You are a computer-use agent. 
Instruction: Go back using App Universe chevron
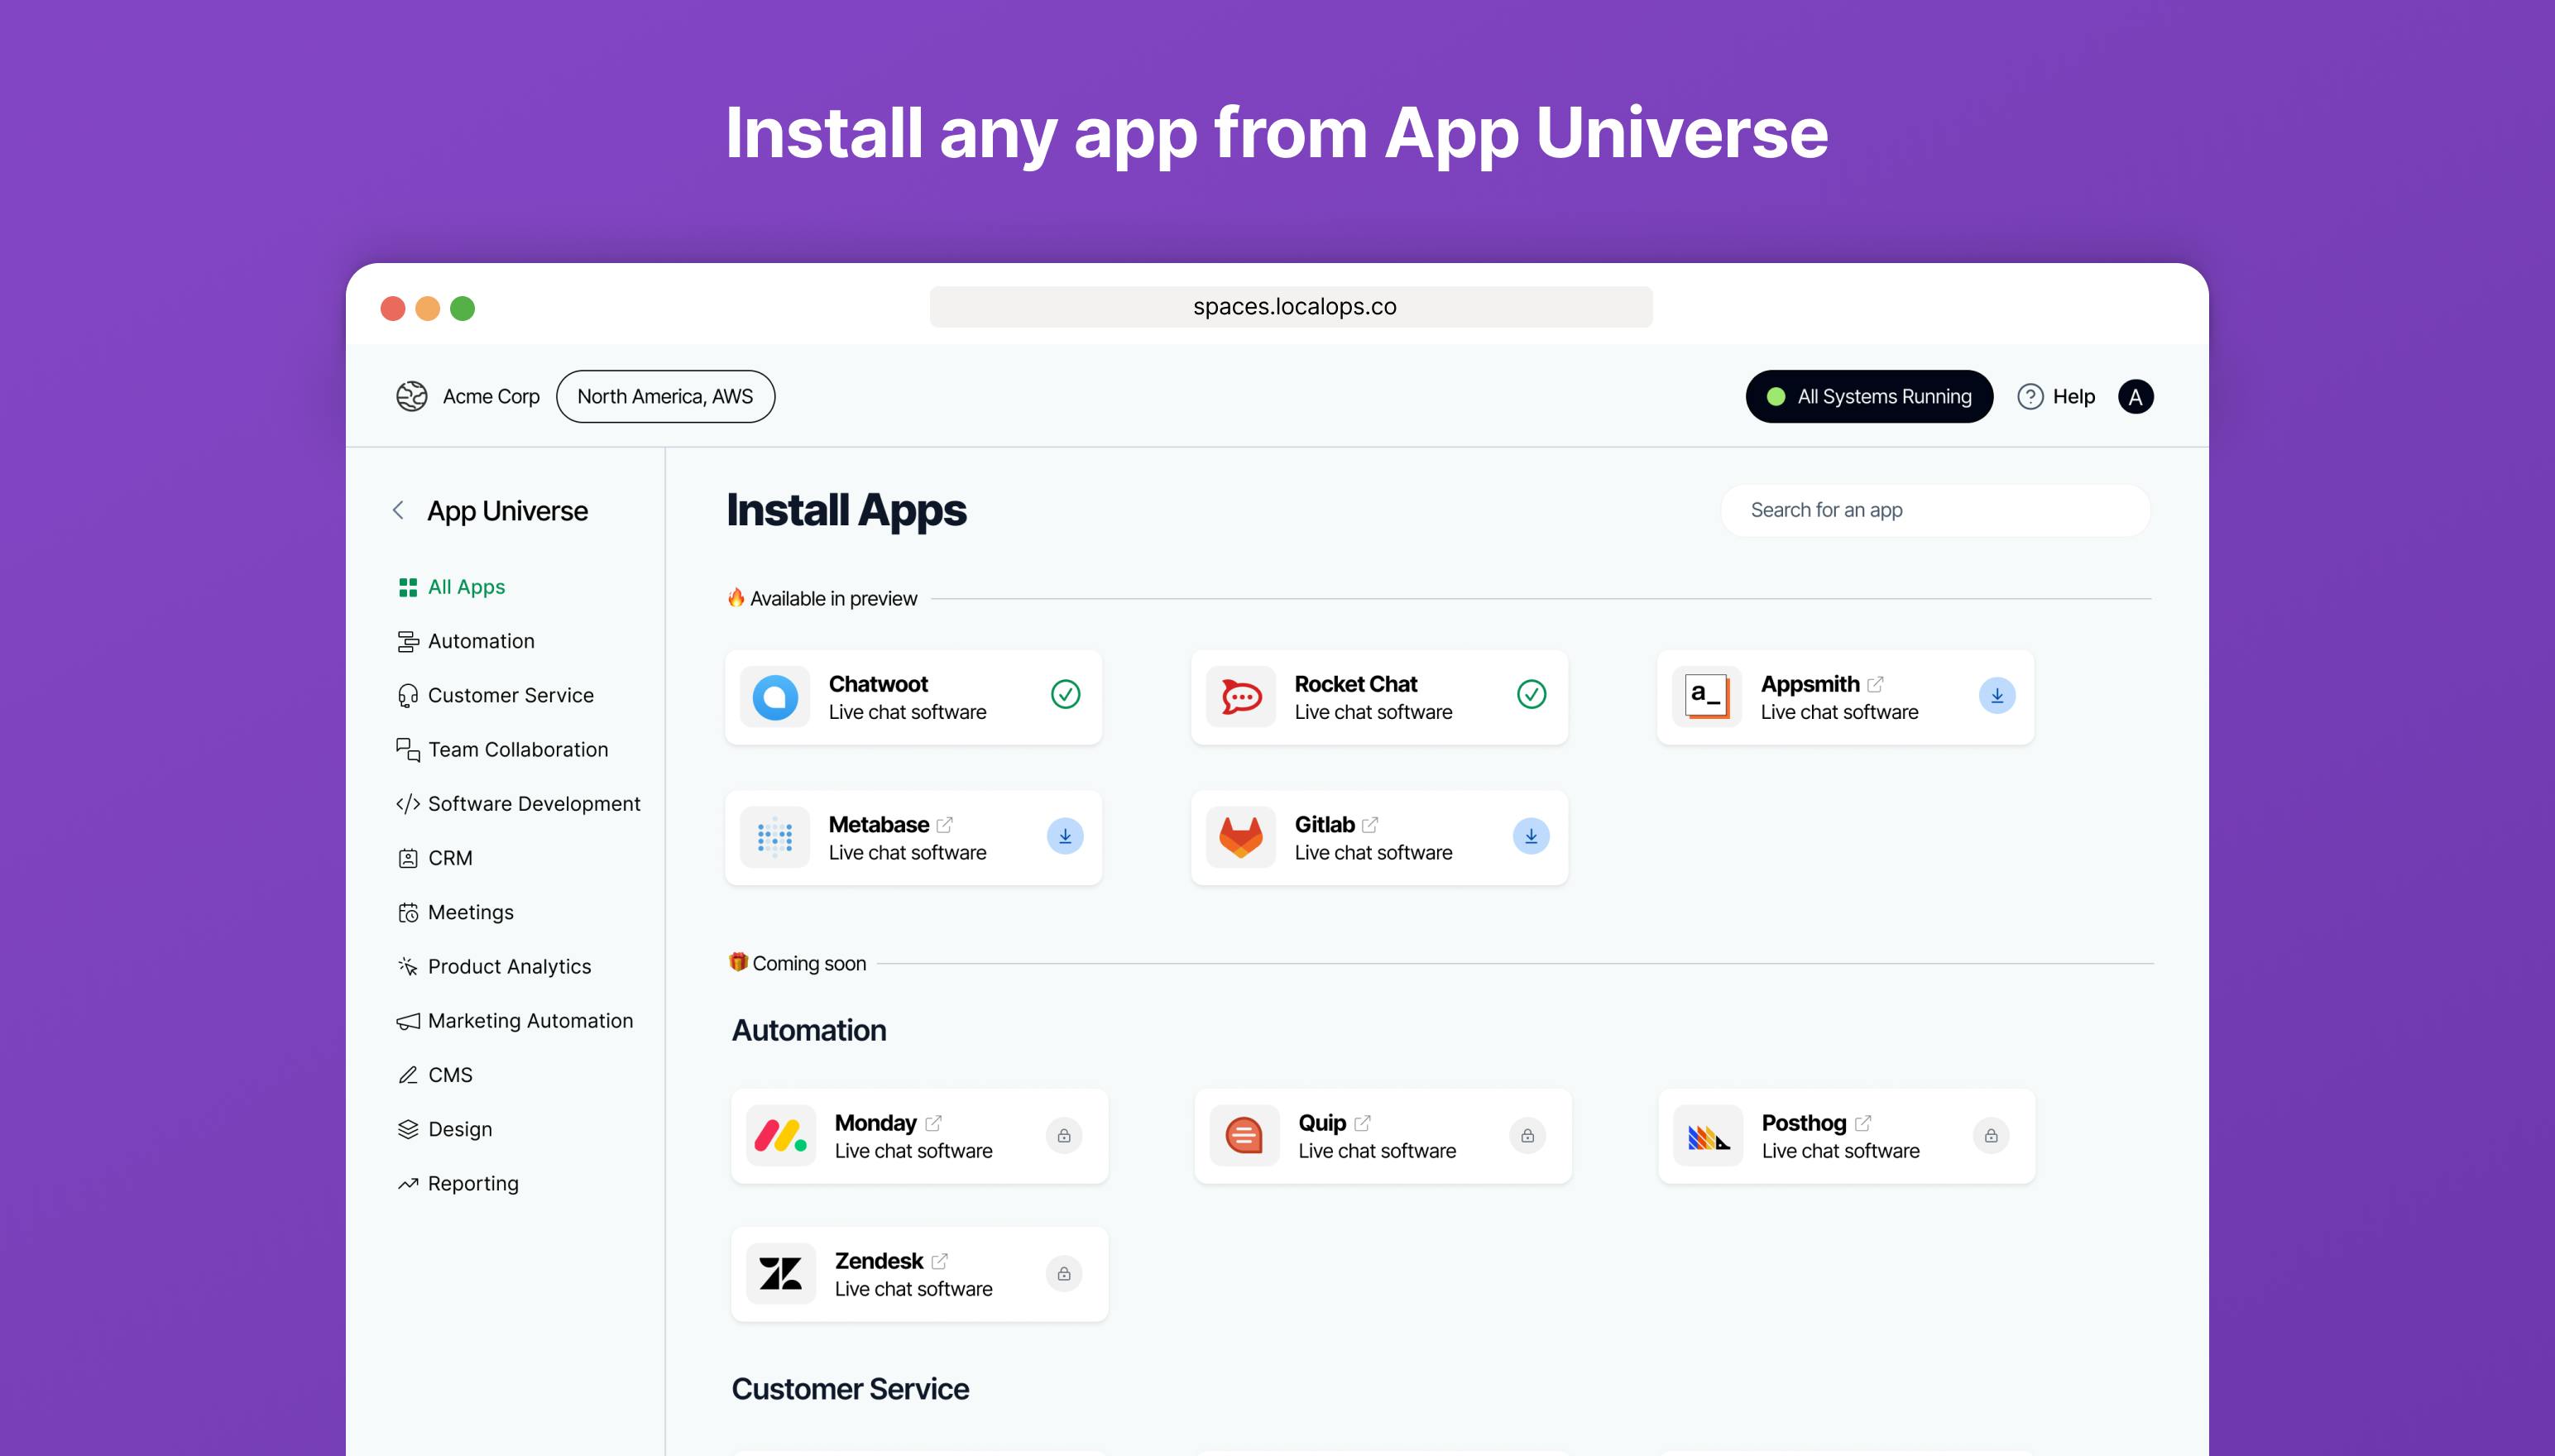[398, 511]
